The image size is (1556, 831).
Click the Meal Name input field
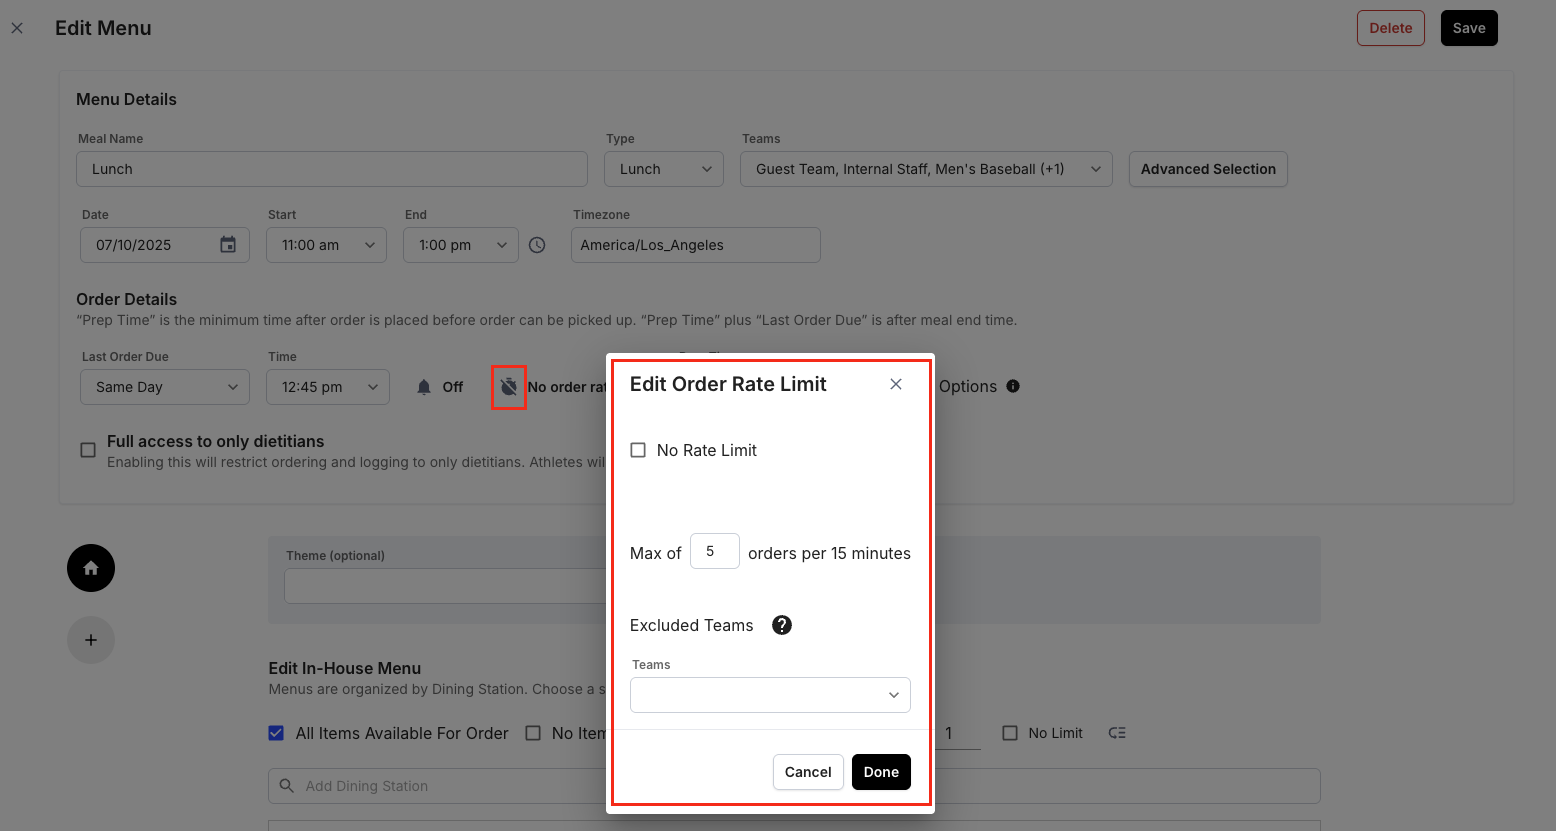pyautogui.click(x=332, y=169)
